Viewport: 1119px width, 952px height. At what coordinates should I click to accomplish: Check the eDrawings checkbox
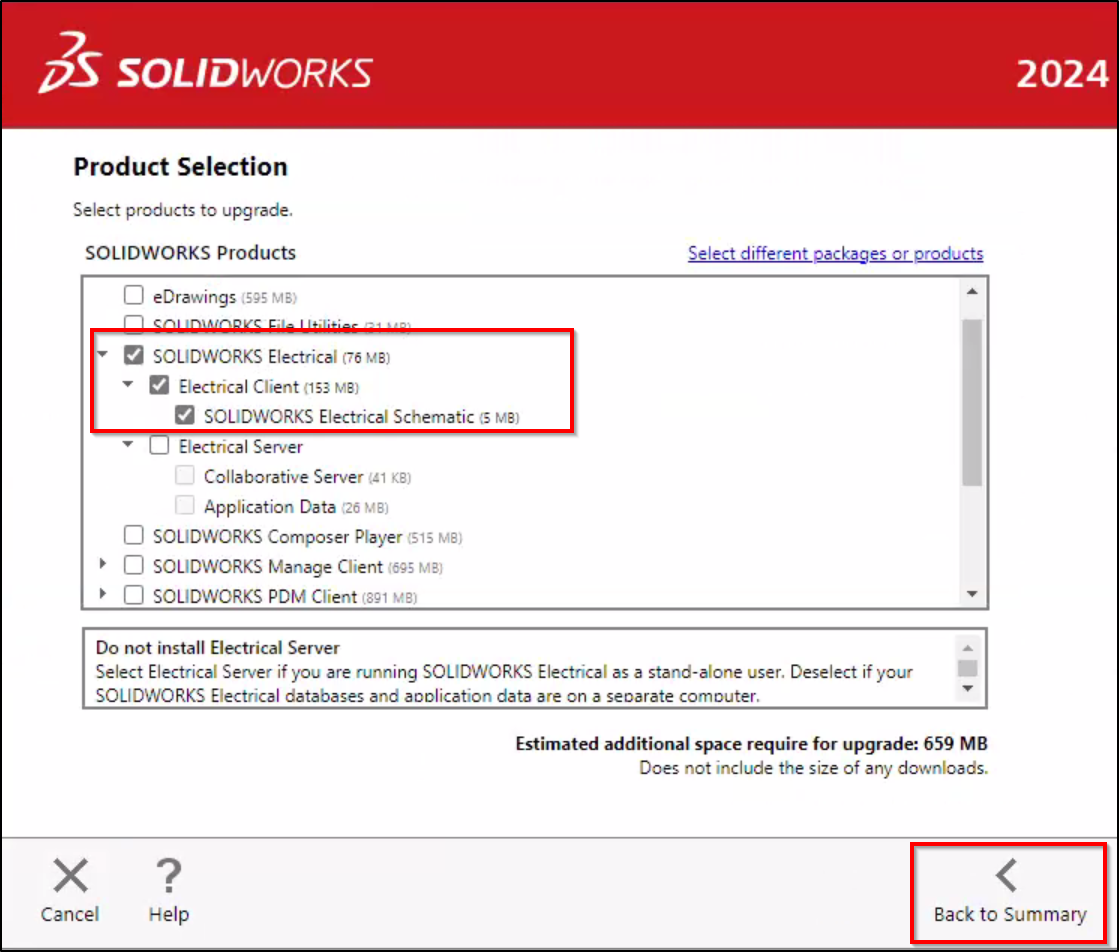click(133, 295)
